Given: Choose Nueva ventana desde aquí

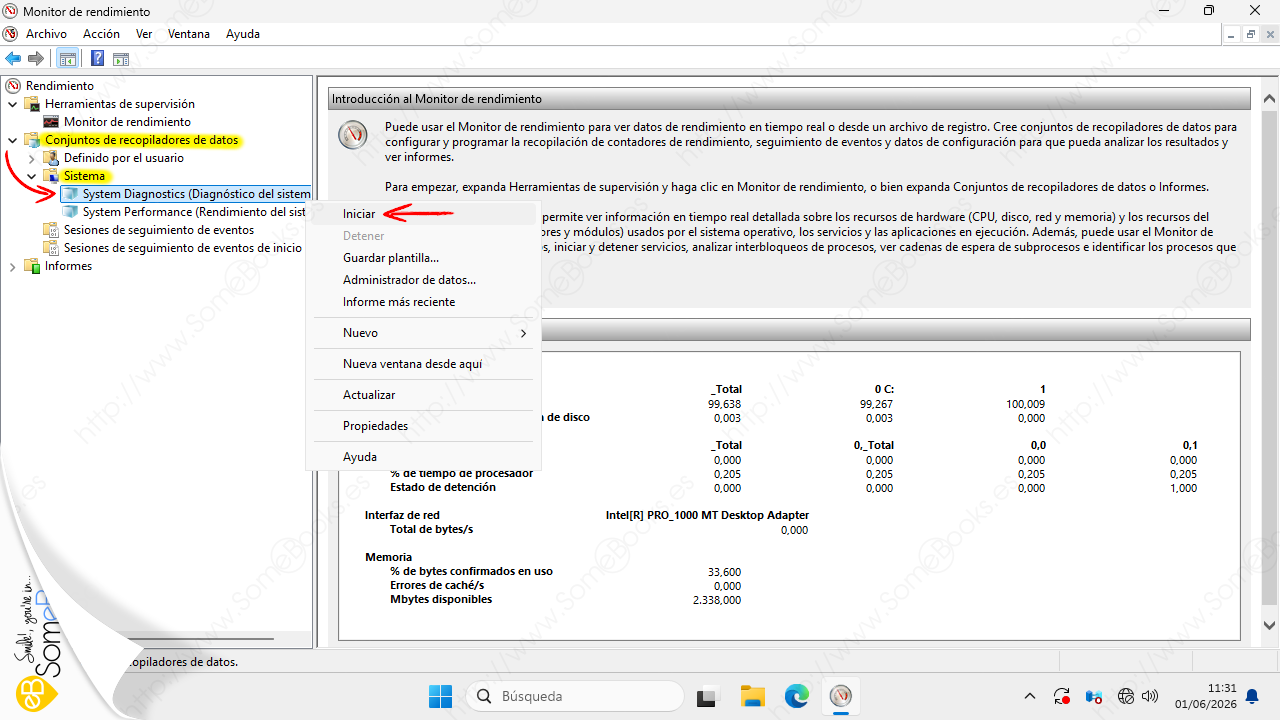Looking at the screenshot, I should 423,364.
